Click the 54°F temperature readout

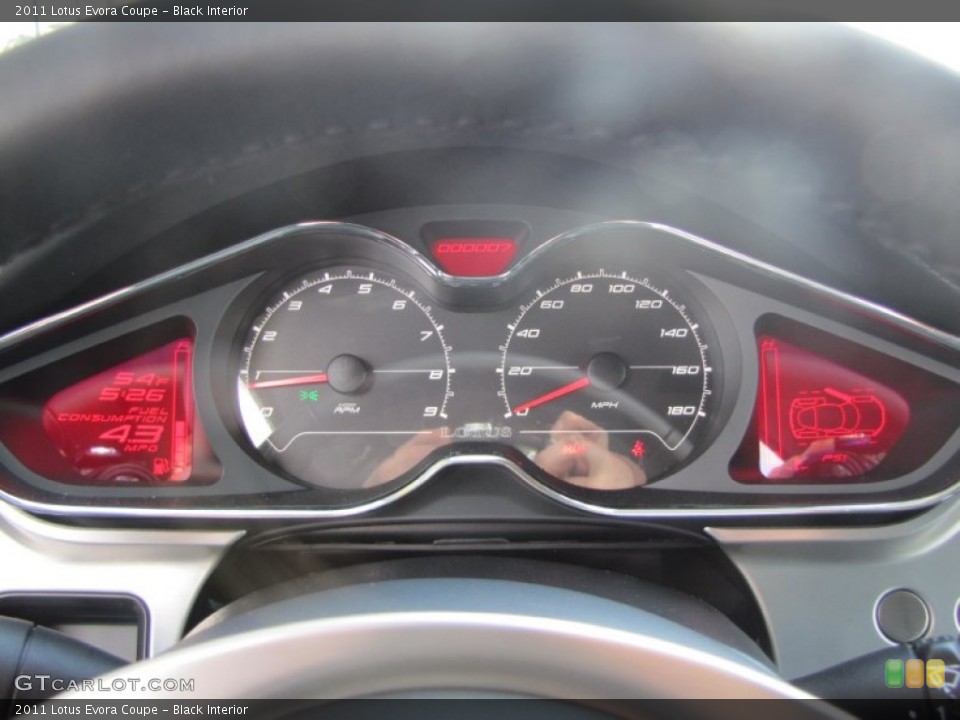[x=141, y=378]
